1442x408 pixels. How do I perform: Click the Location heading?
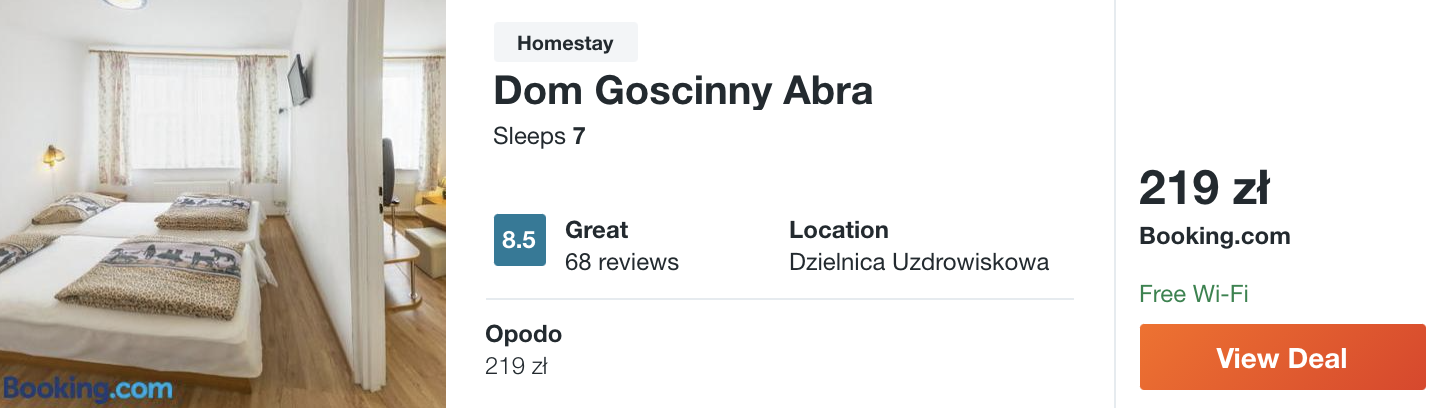(x=838, y=230)
